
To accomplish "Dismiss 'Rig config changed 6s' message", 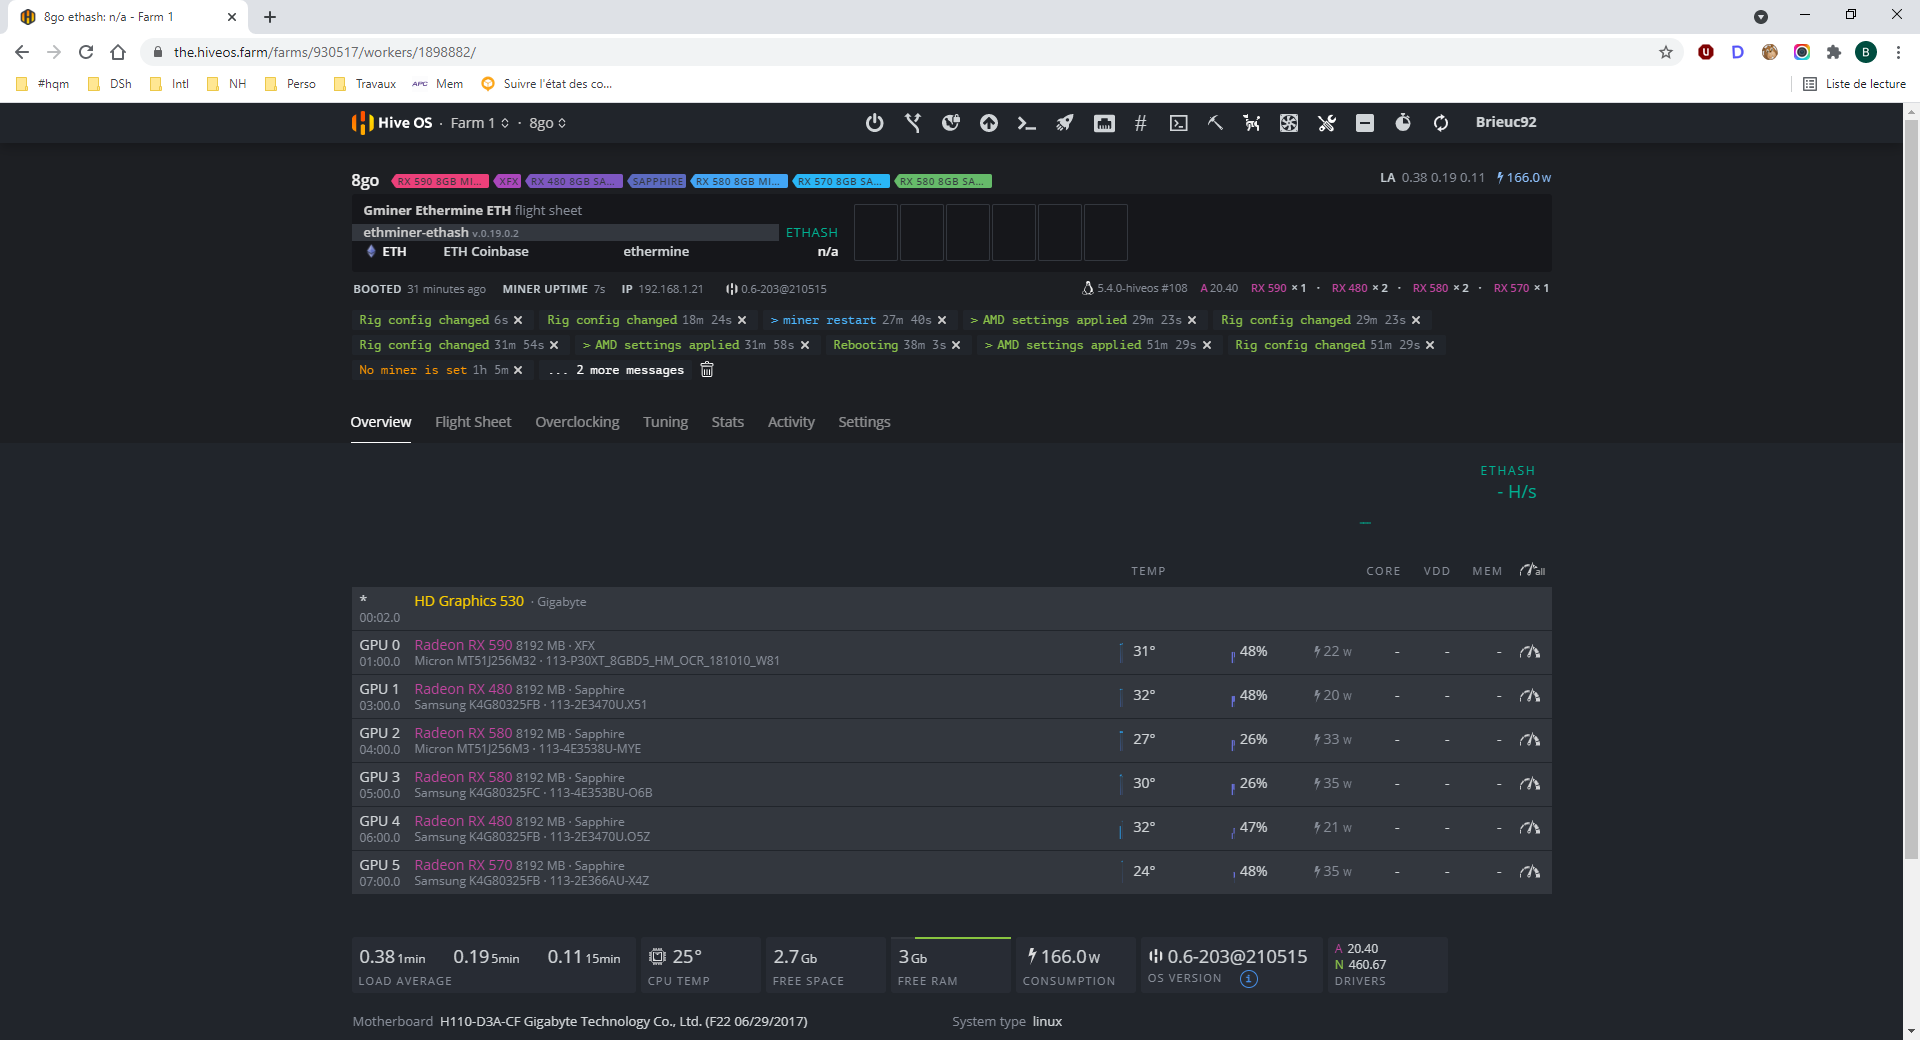I will (x=518, y=320).
